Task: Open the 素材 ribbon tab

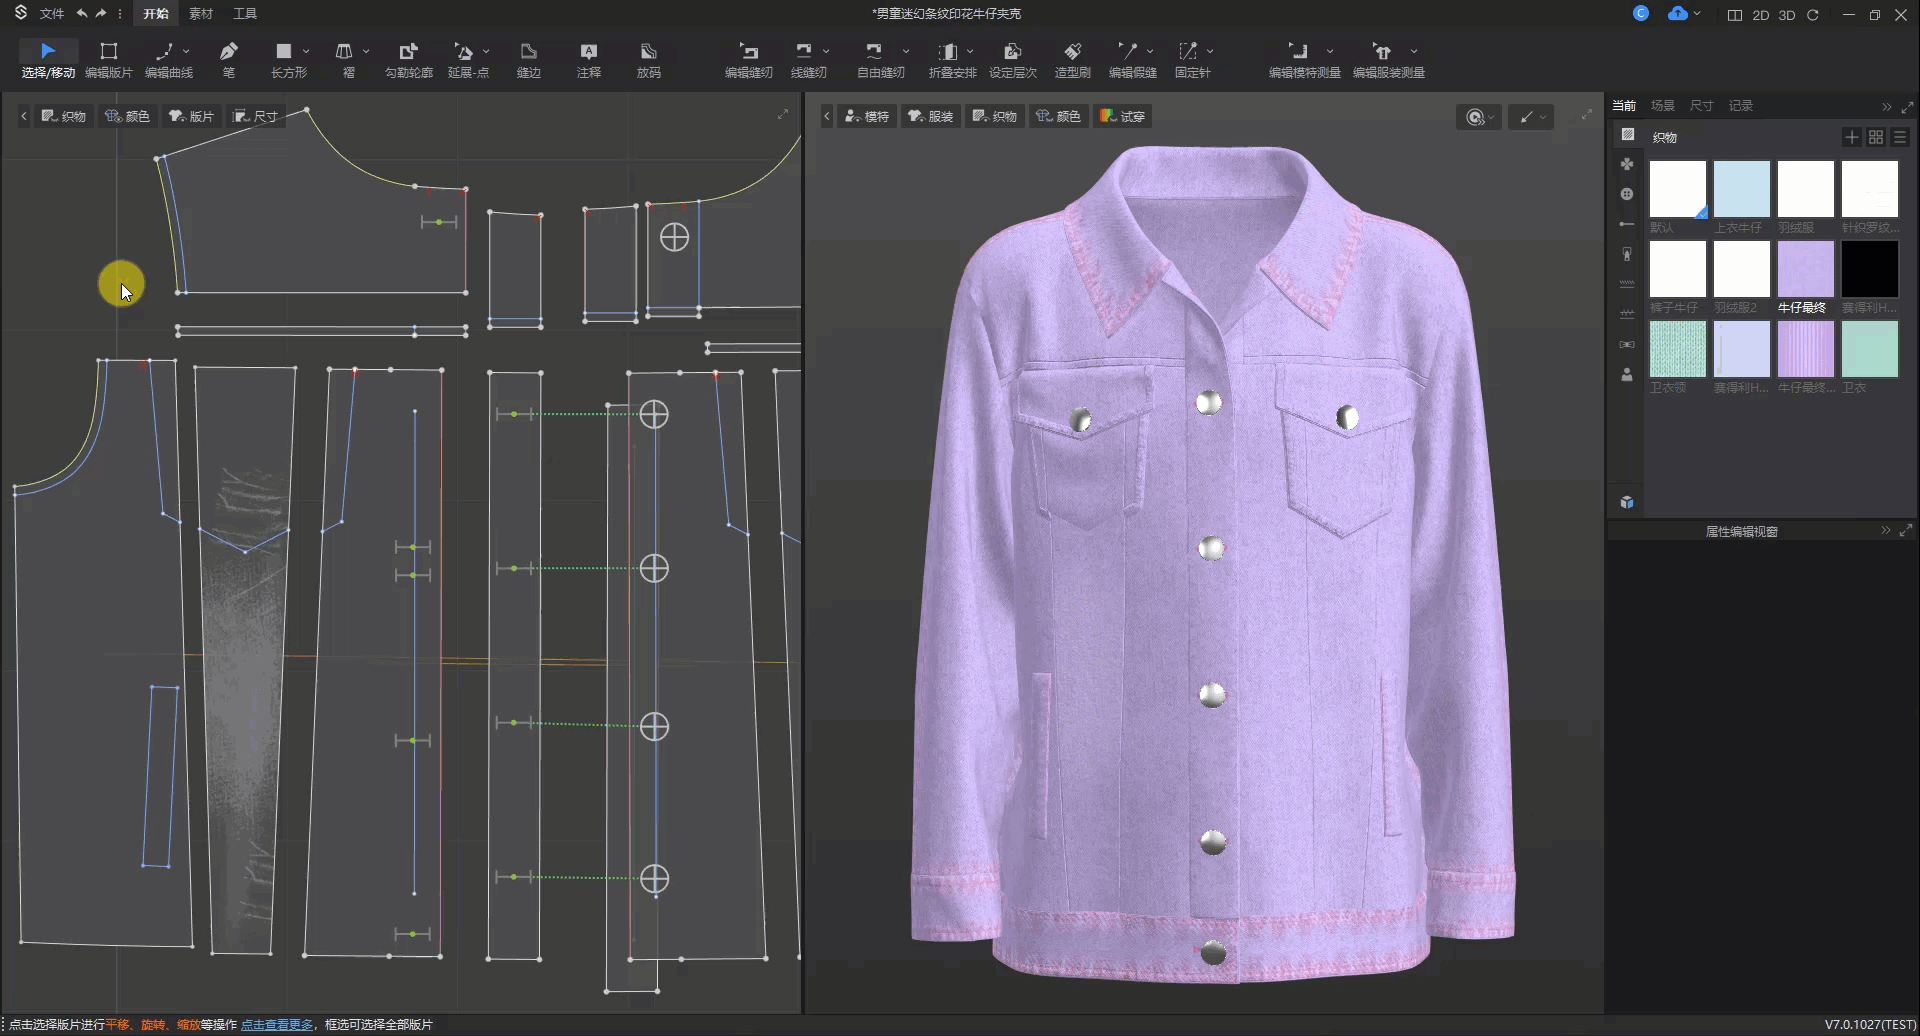Action: point(201,14)
